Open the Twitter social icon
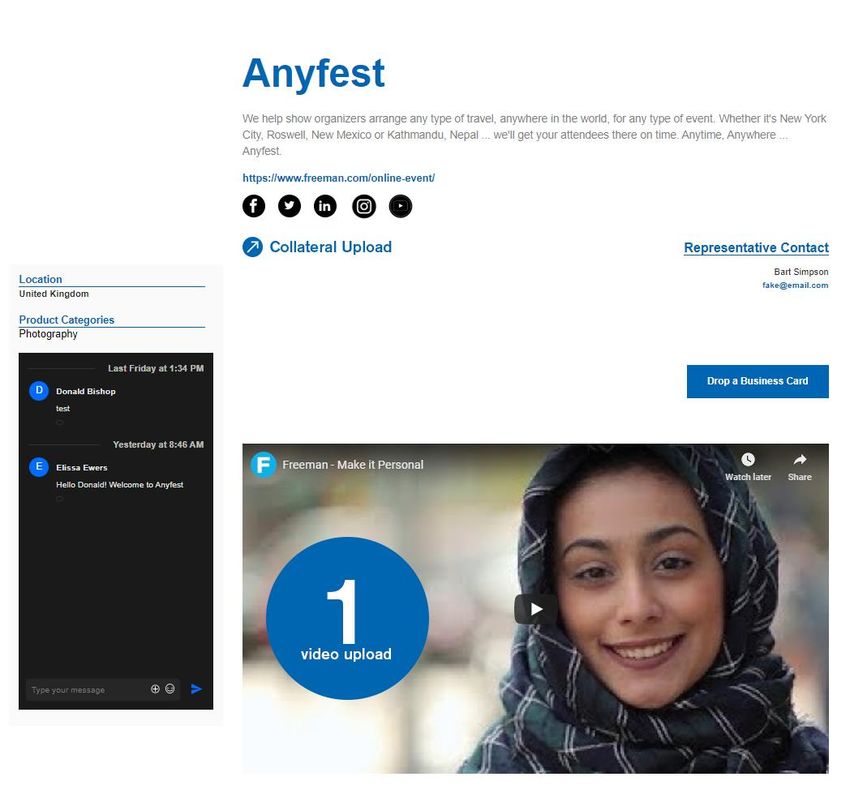 [289, 206]
